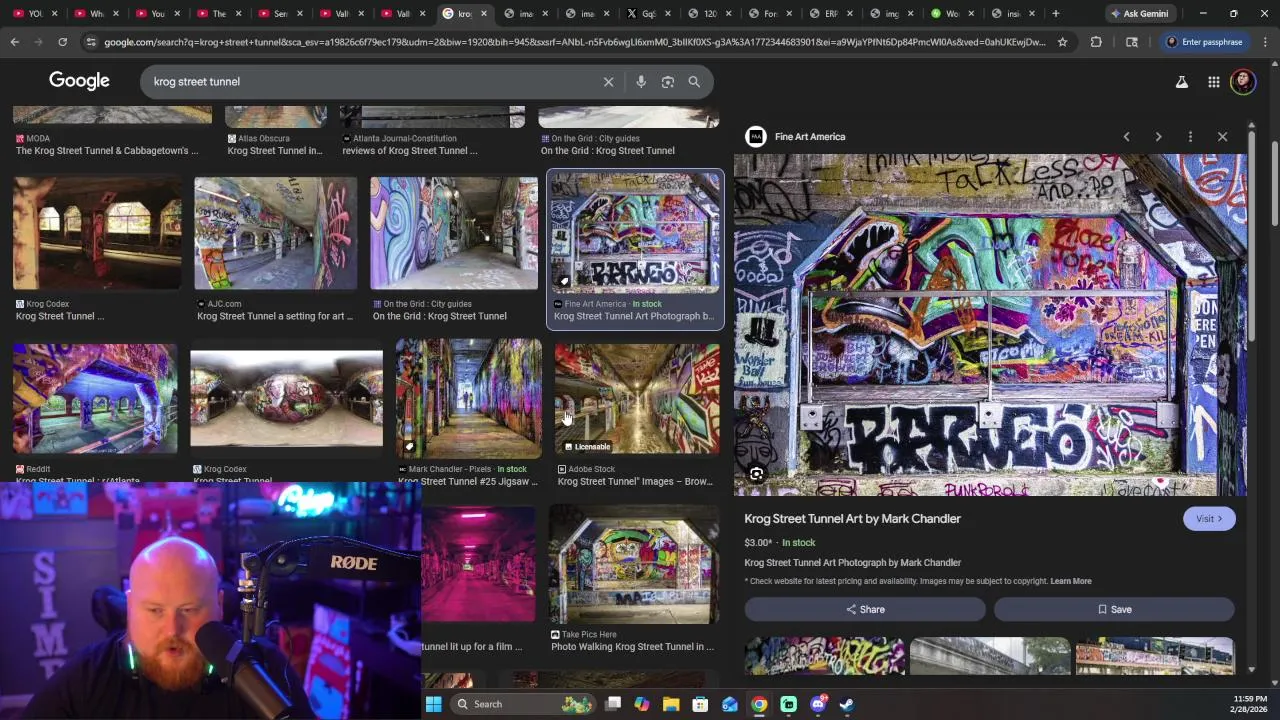Click the Windows taskbar Search box

(522, 704)
